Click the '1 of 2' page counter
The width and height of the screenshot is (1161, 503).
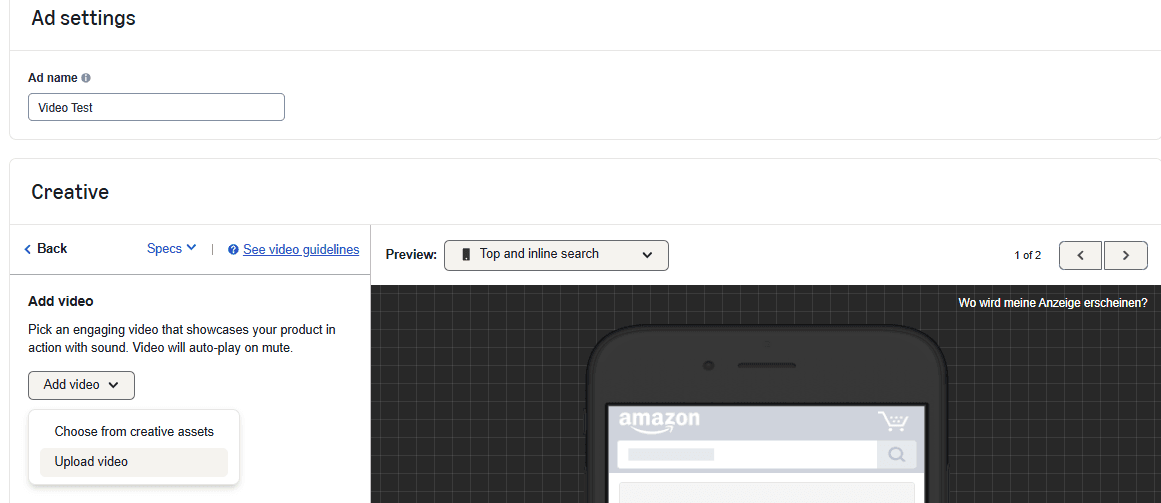click(1028, 256)
